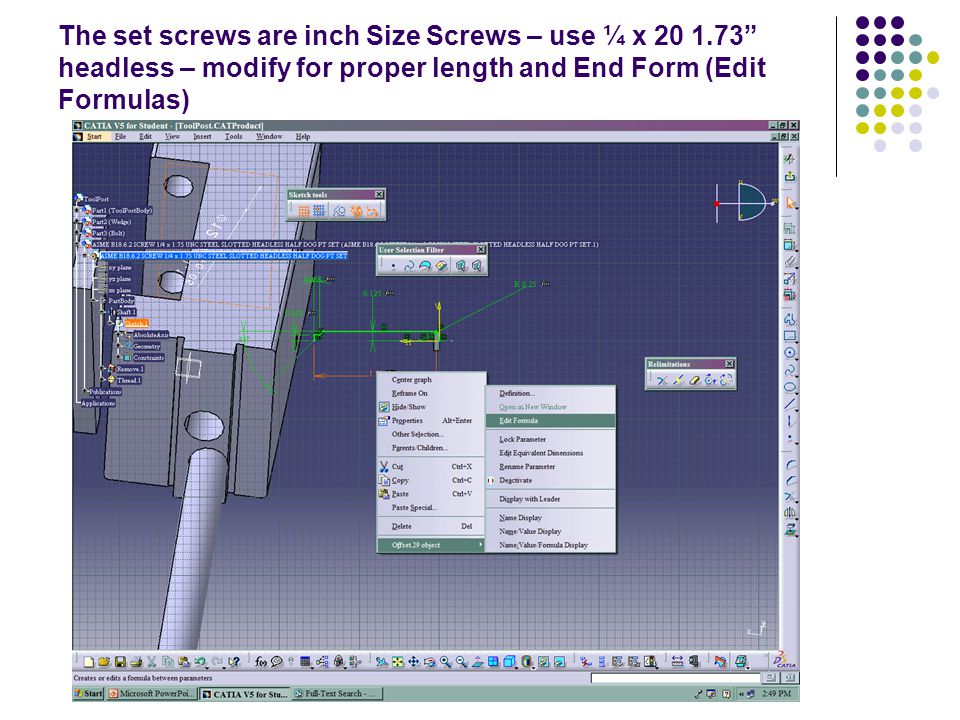Select the Circle tool icon
The image size is (960, 720).
pos(790,353)
